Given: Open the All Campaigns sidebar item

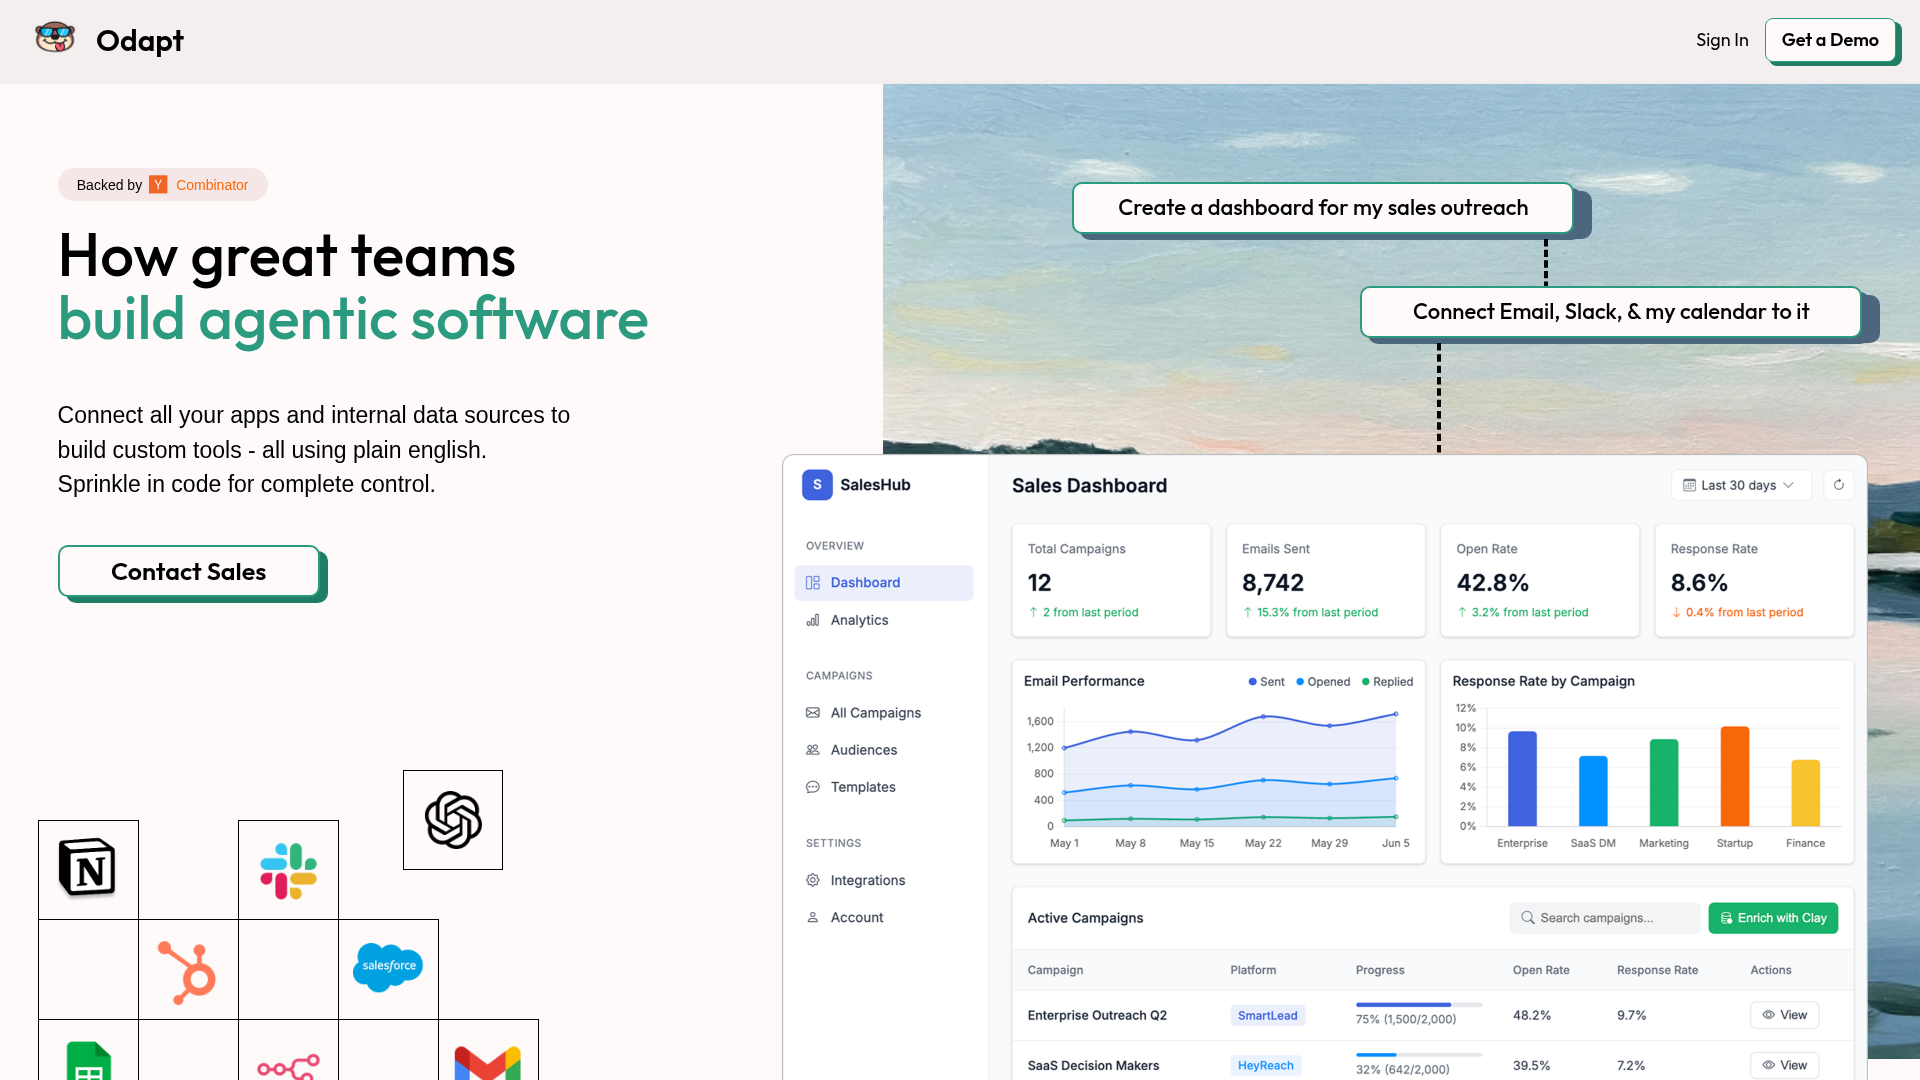Looking at the screenshot, I should click(875, 713).
